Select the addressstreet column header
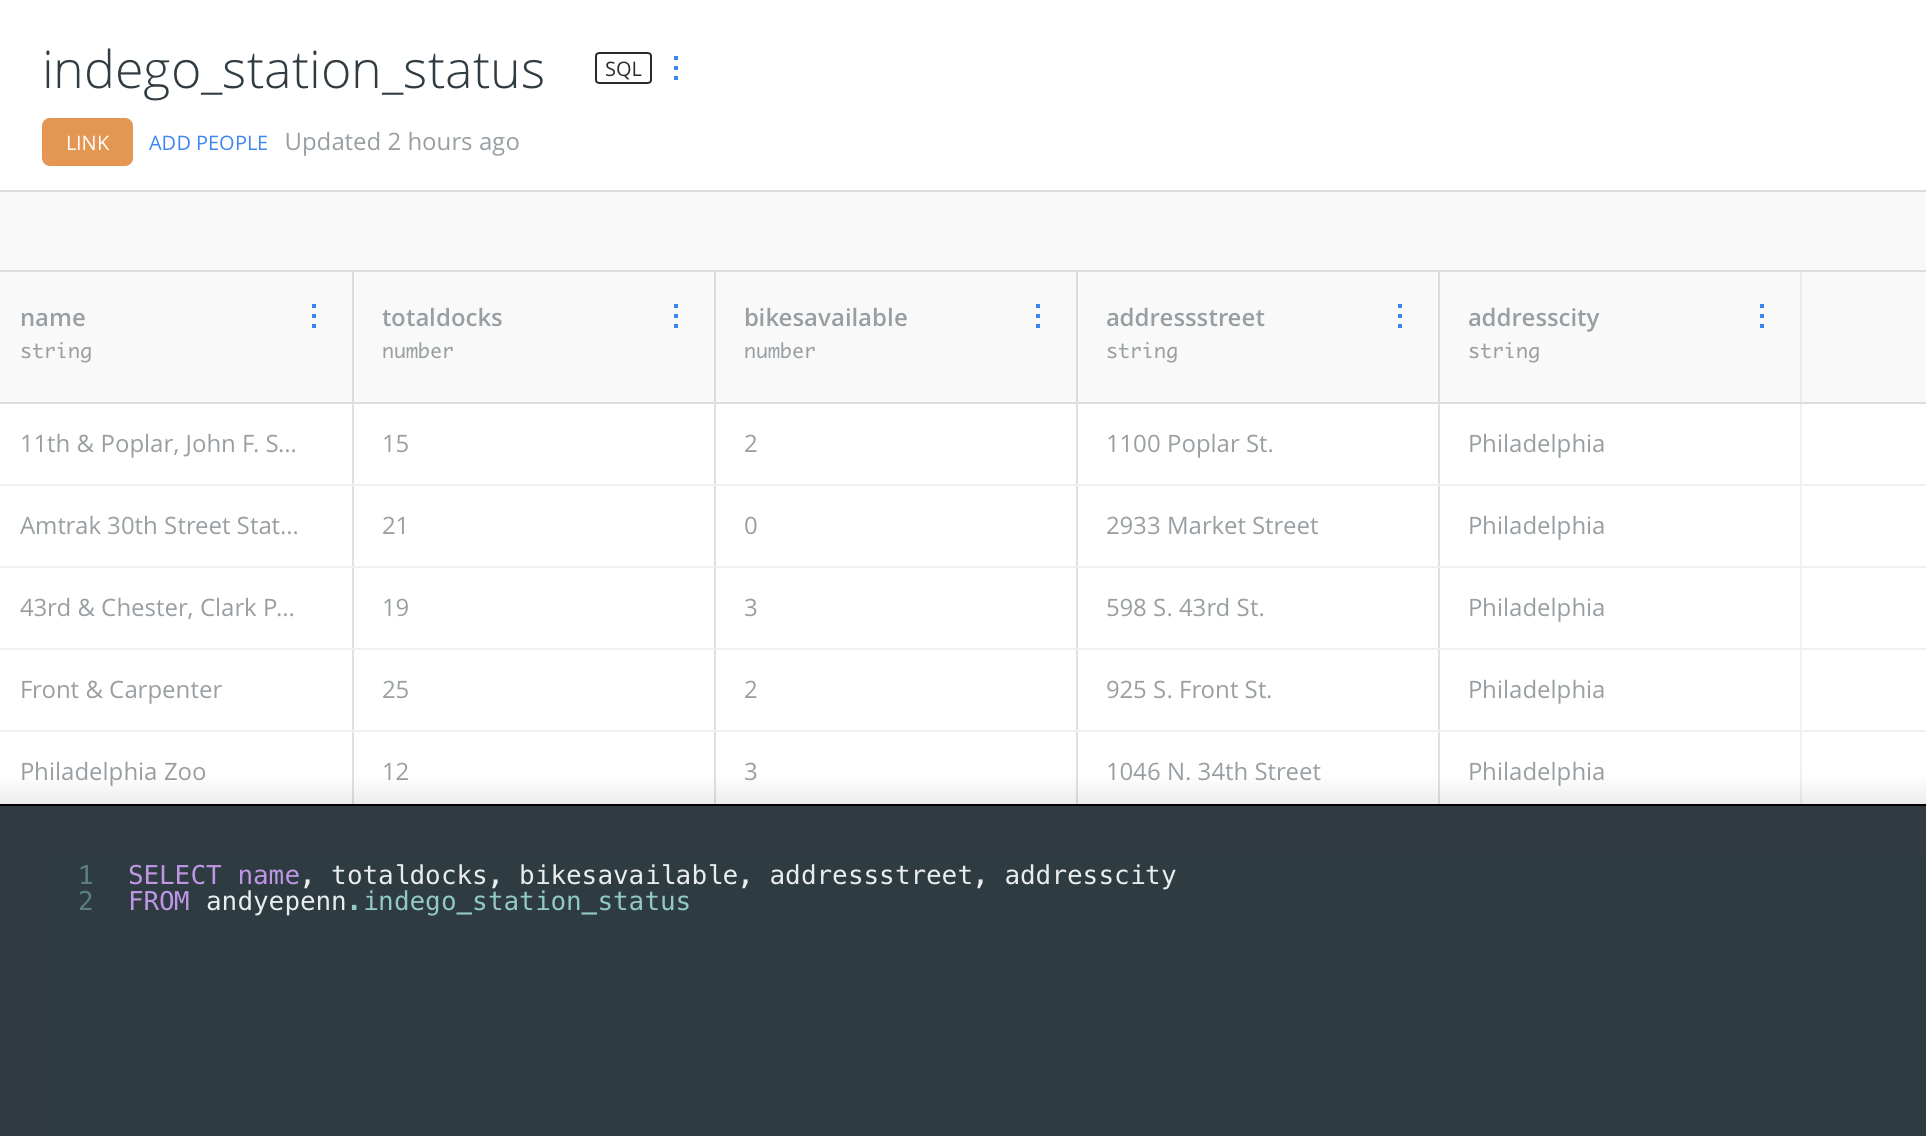The height and width of the screenshot is (1136, 1926). (x=1185, y=318)
